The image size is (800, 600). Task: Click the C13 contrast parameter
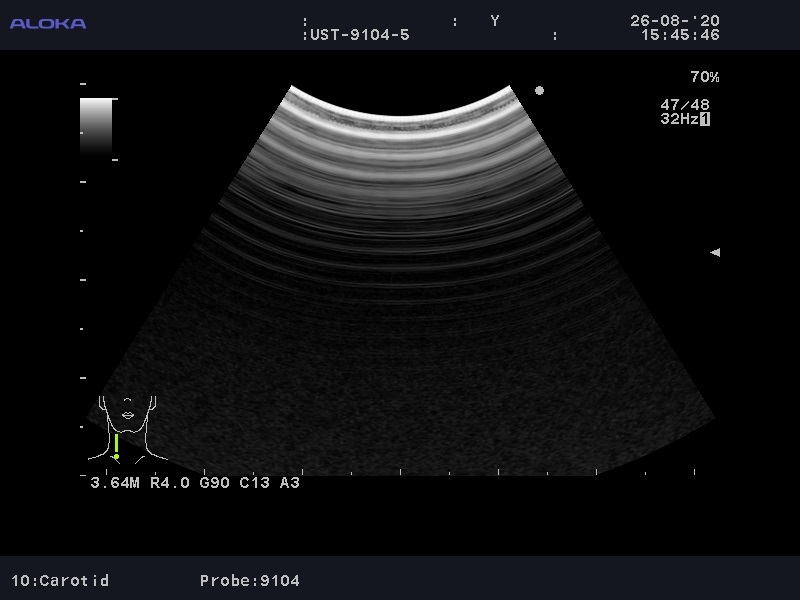click(255, 483)
